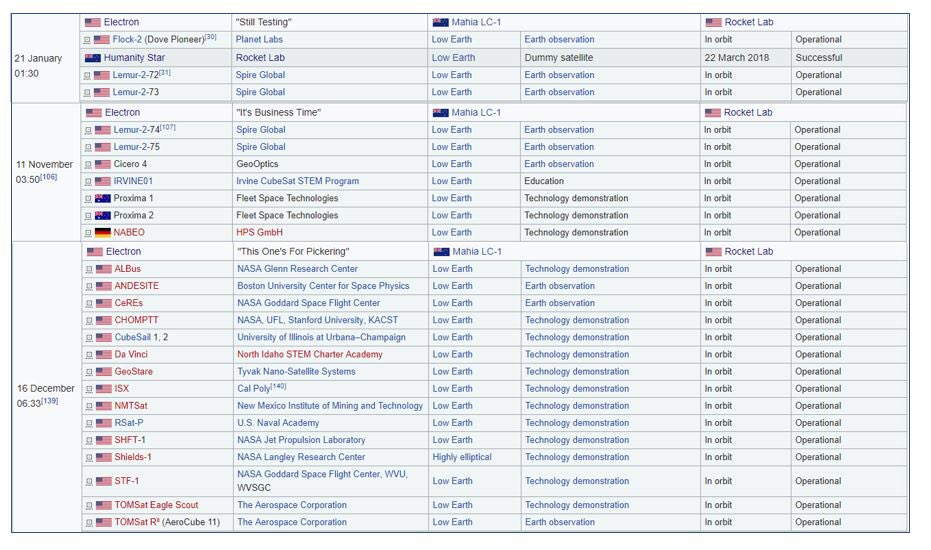Select the "Successful" outcome cell
The width and height of the screenshot is (931, 550).
[x=818, y=58]
